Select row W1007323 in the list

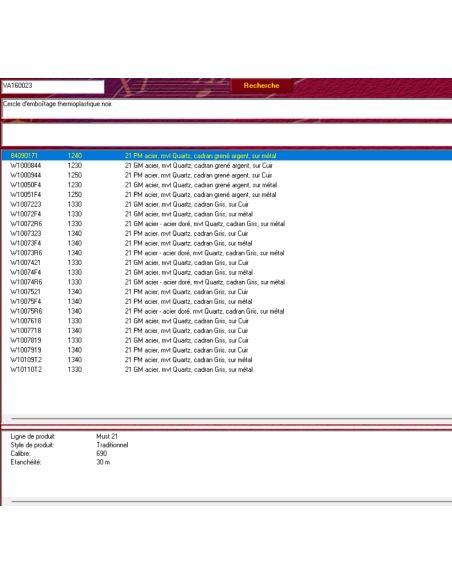[227, 233]
